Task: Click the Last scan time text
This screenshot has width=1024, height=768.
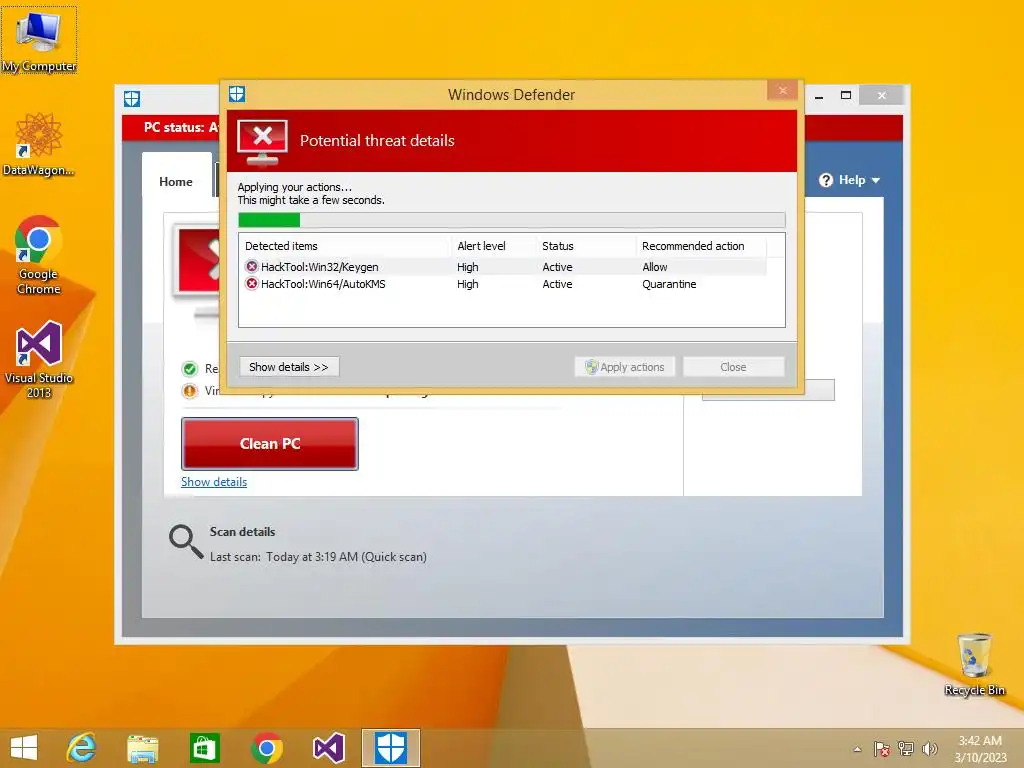Action: tap(318, 556)
